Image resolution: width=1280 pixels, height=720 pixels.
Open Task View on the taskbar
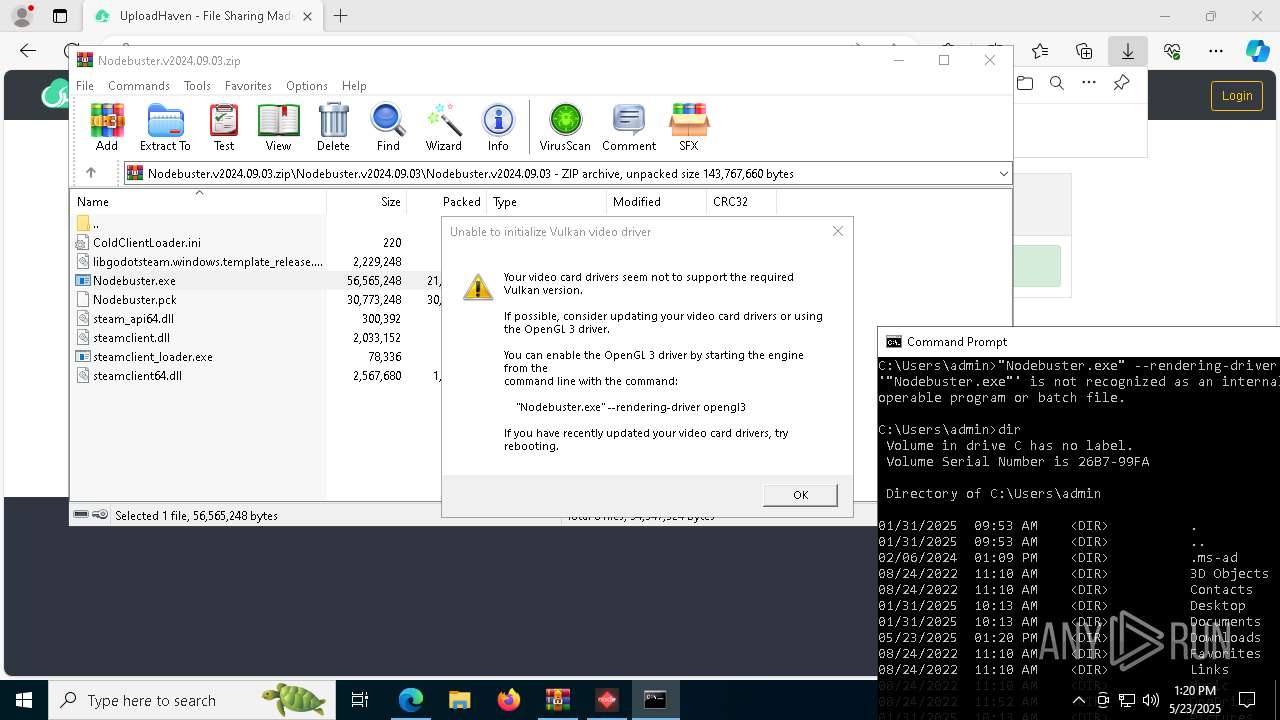click(360, 700)
